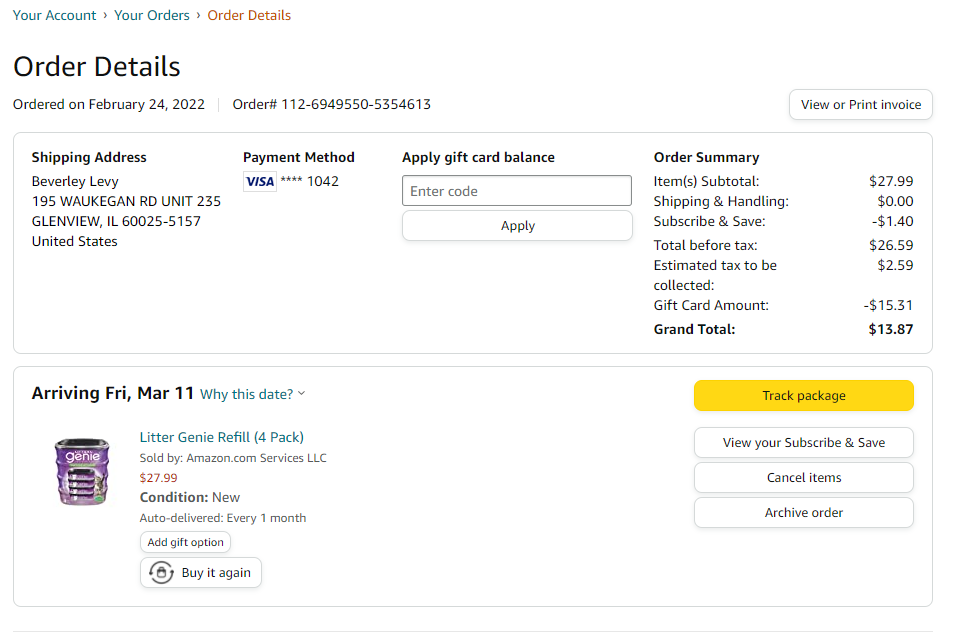Click Cancel items button
This screenshot has height=642, width=978.
click(x=803, y=477)
